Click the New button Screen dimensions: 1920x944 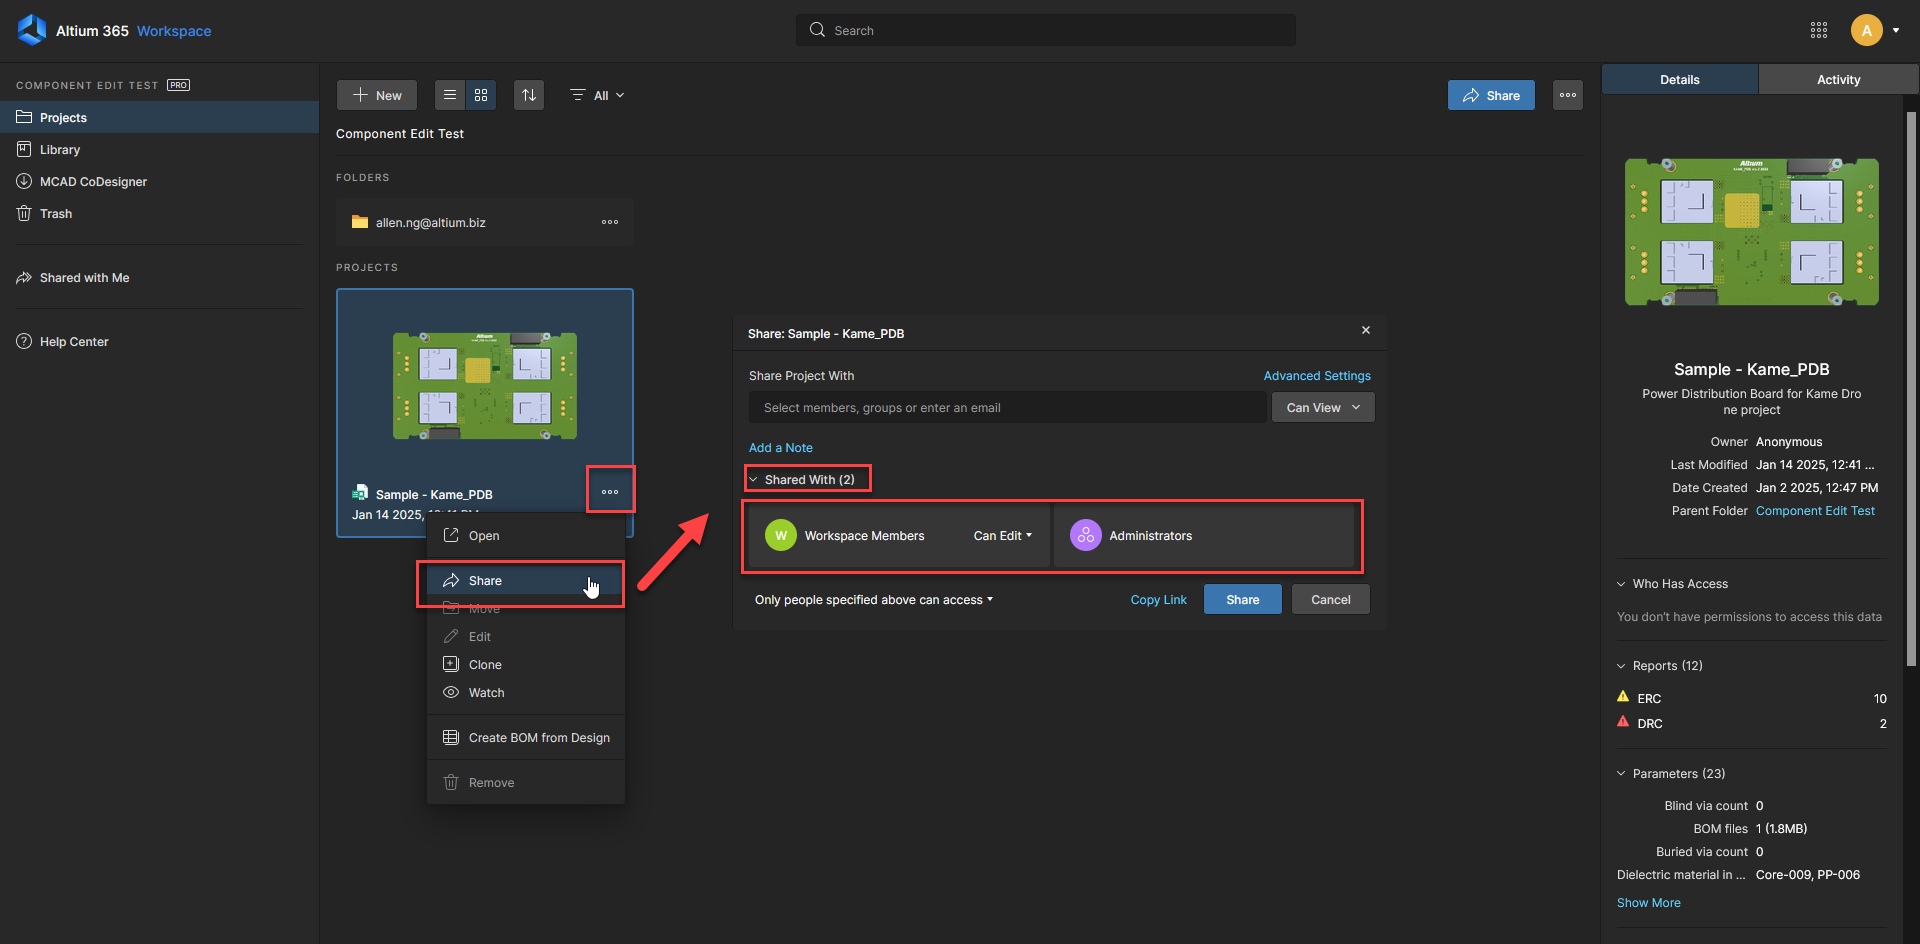pyautogui.click(x=377, y=95)
